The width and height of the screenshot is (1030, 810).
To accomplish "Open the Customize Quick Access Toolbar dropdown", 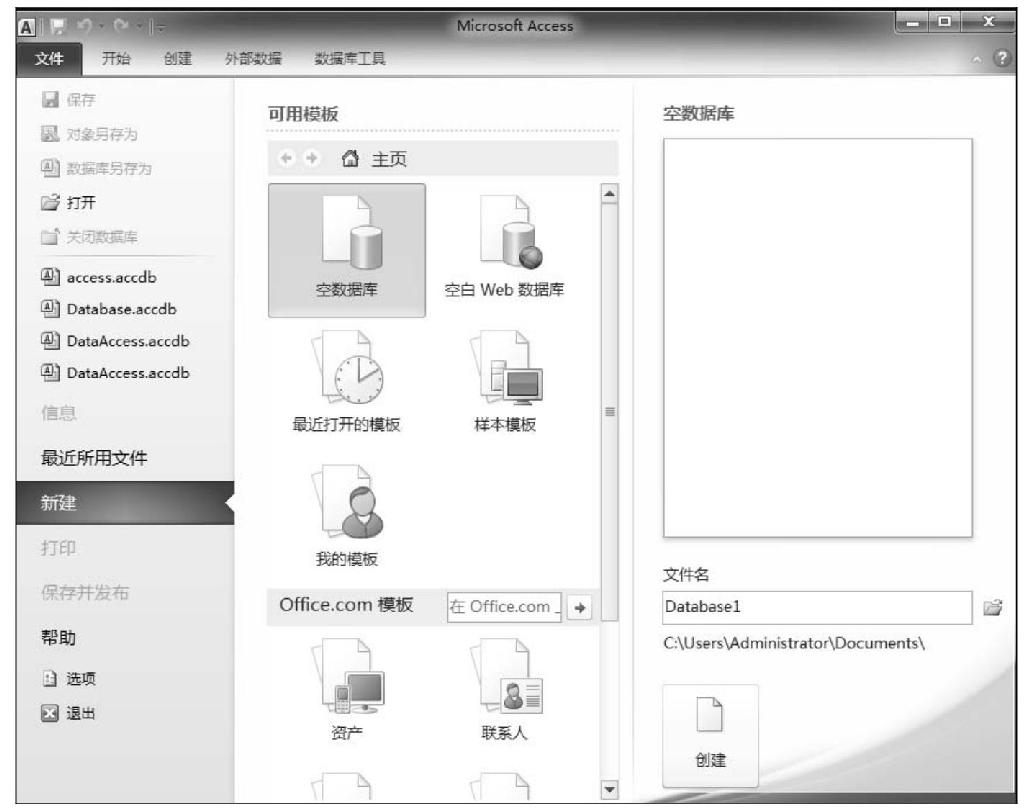I will (160, 28).
